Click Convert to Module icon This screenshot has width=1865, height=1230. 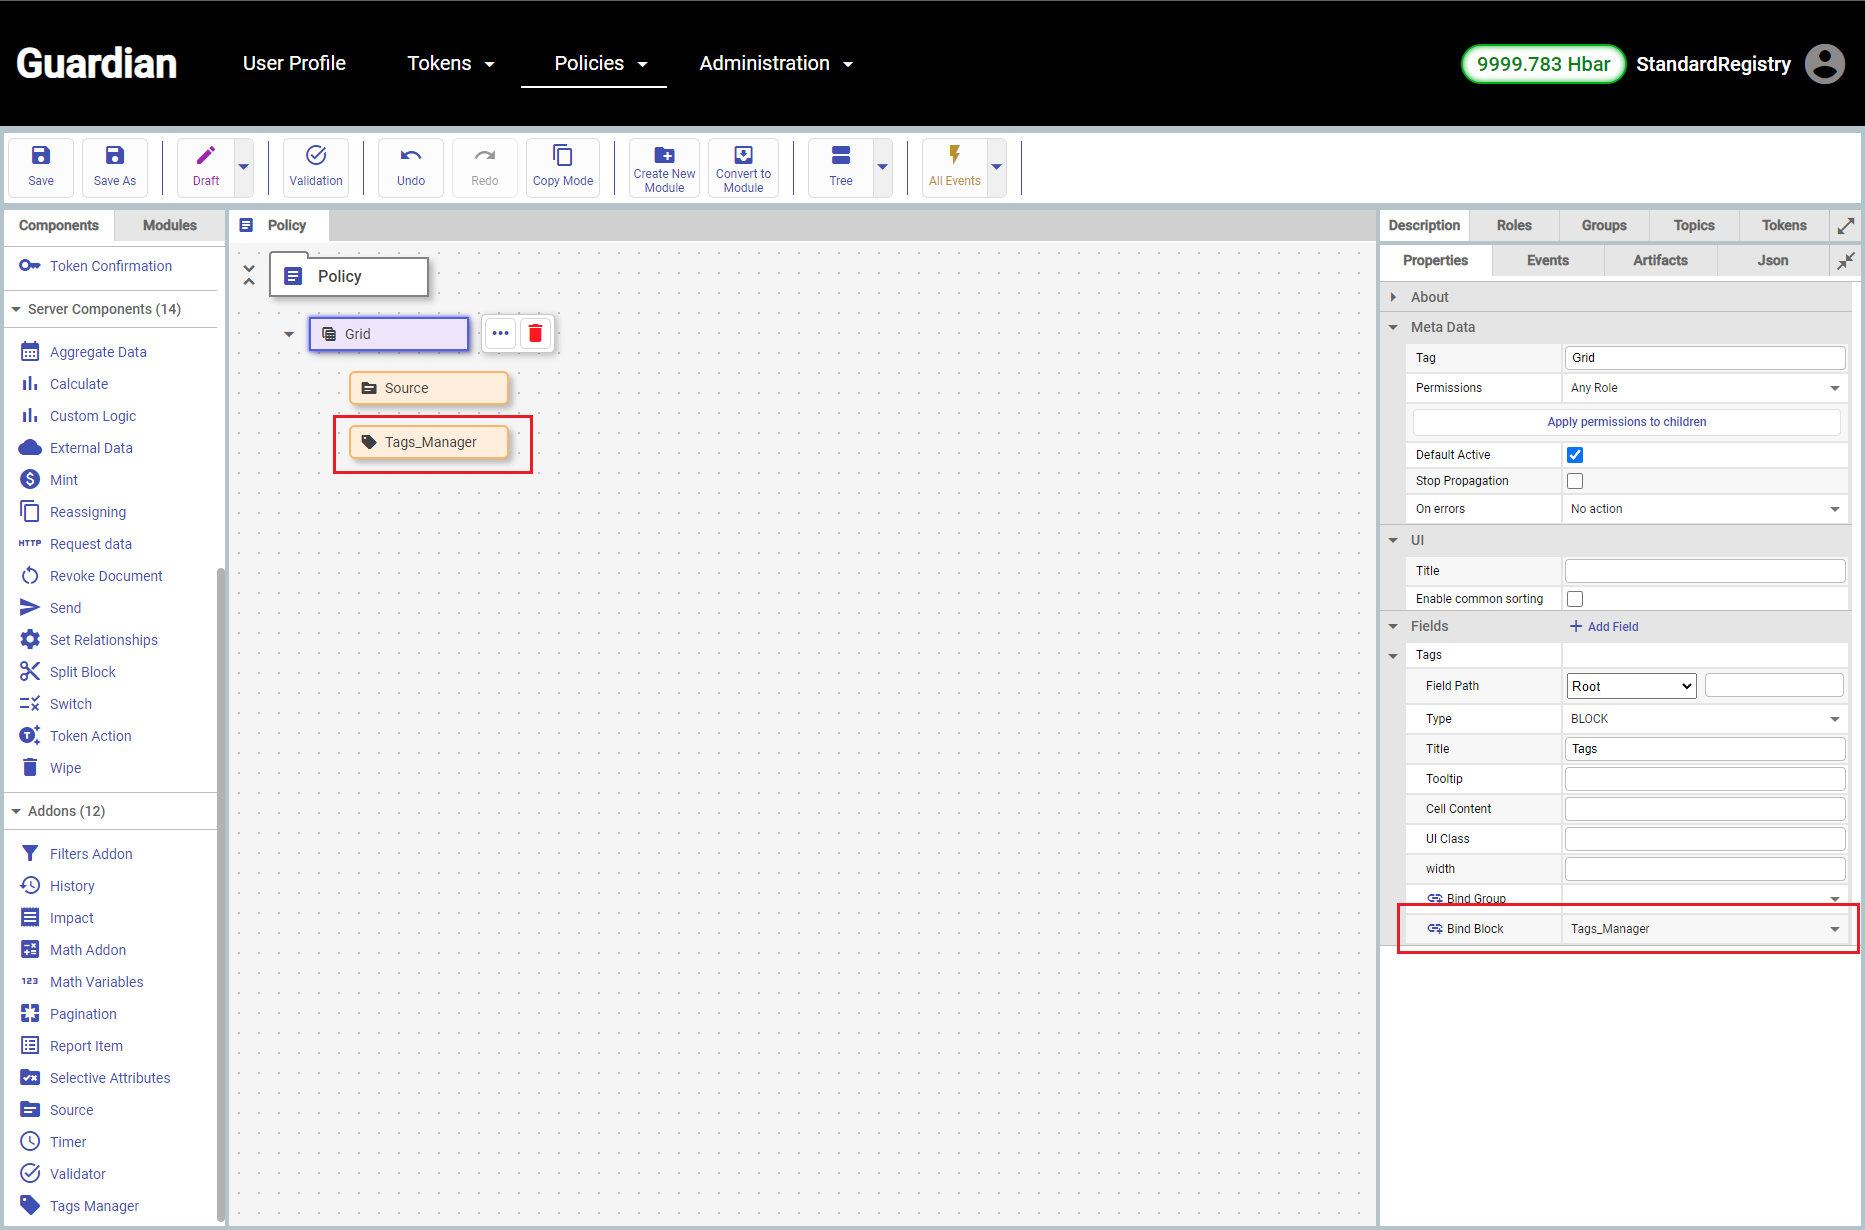tap(743, 155)
